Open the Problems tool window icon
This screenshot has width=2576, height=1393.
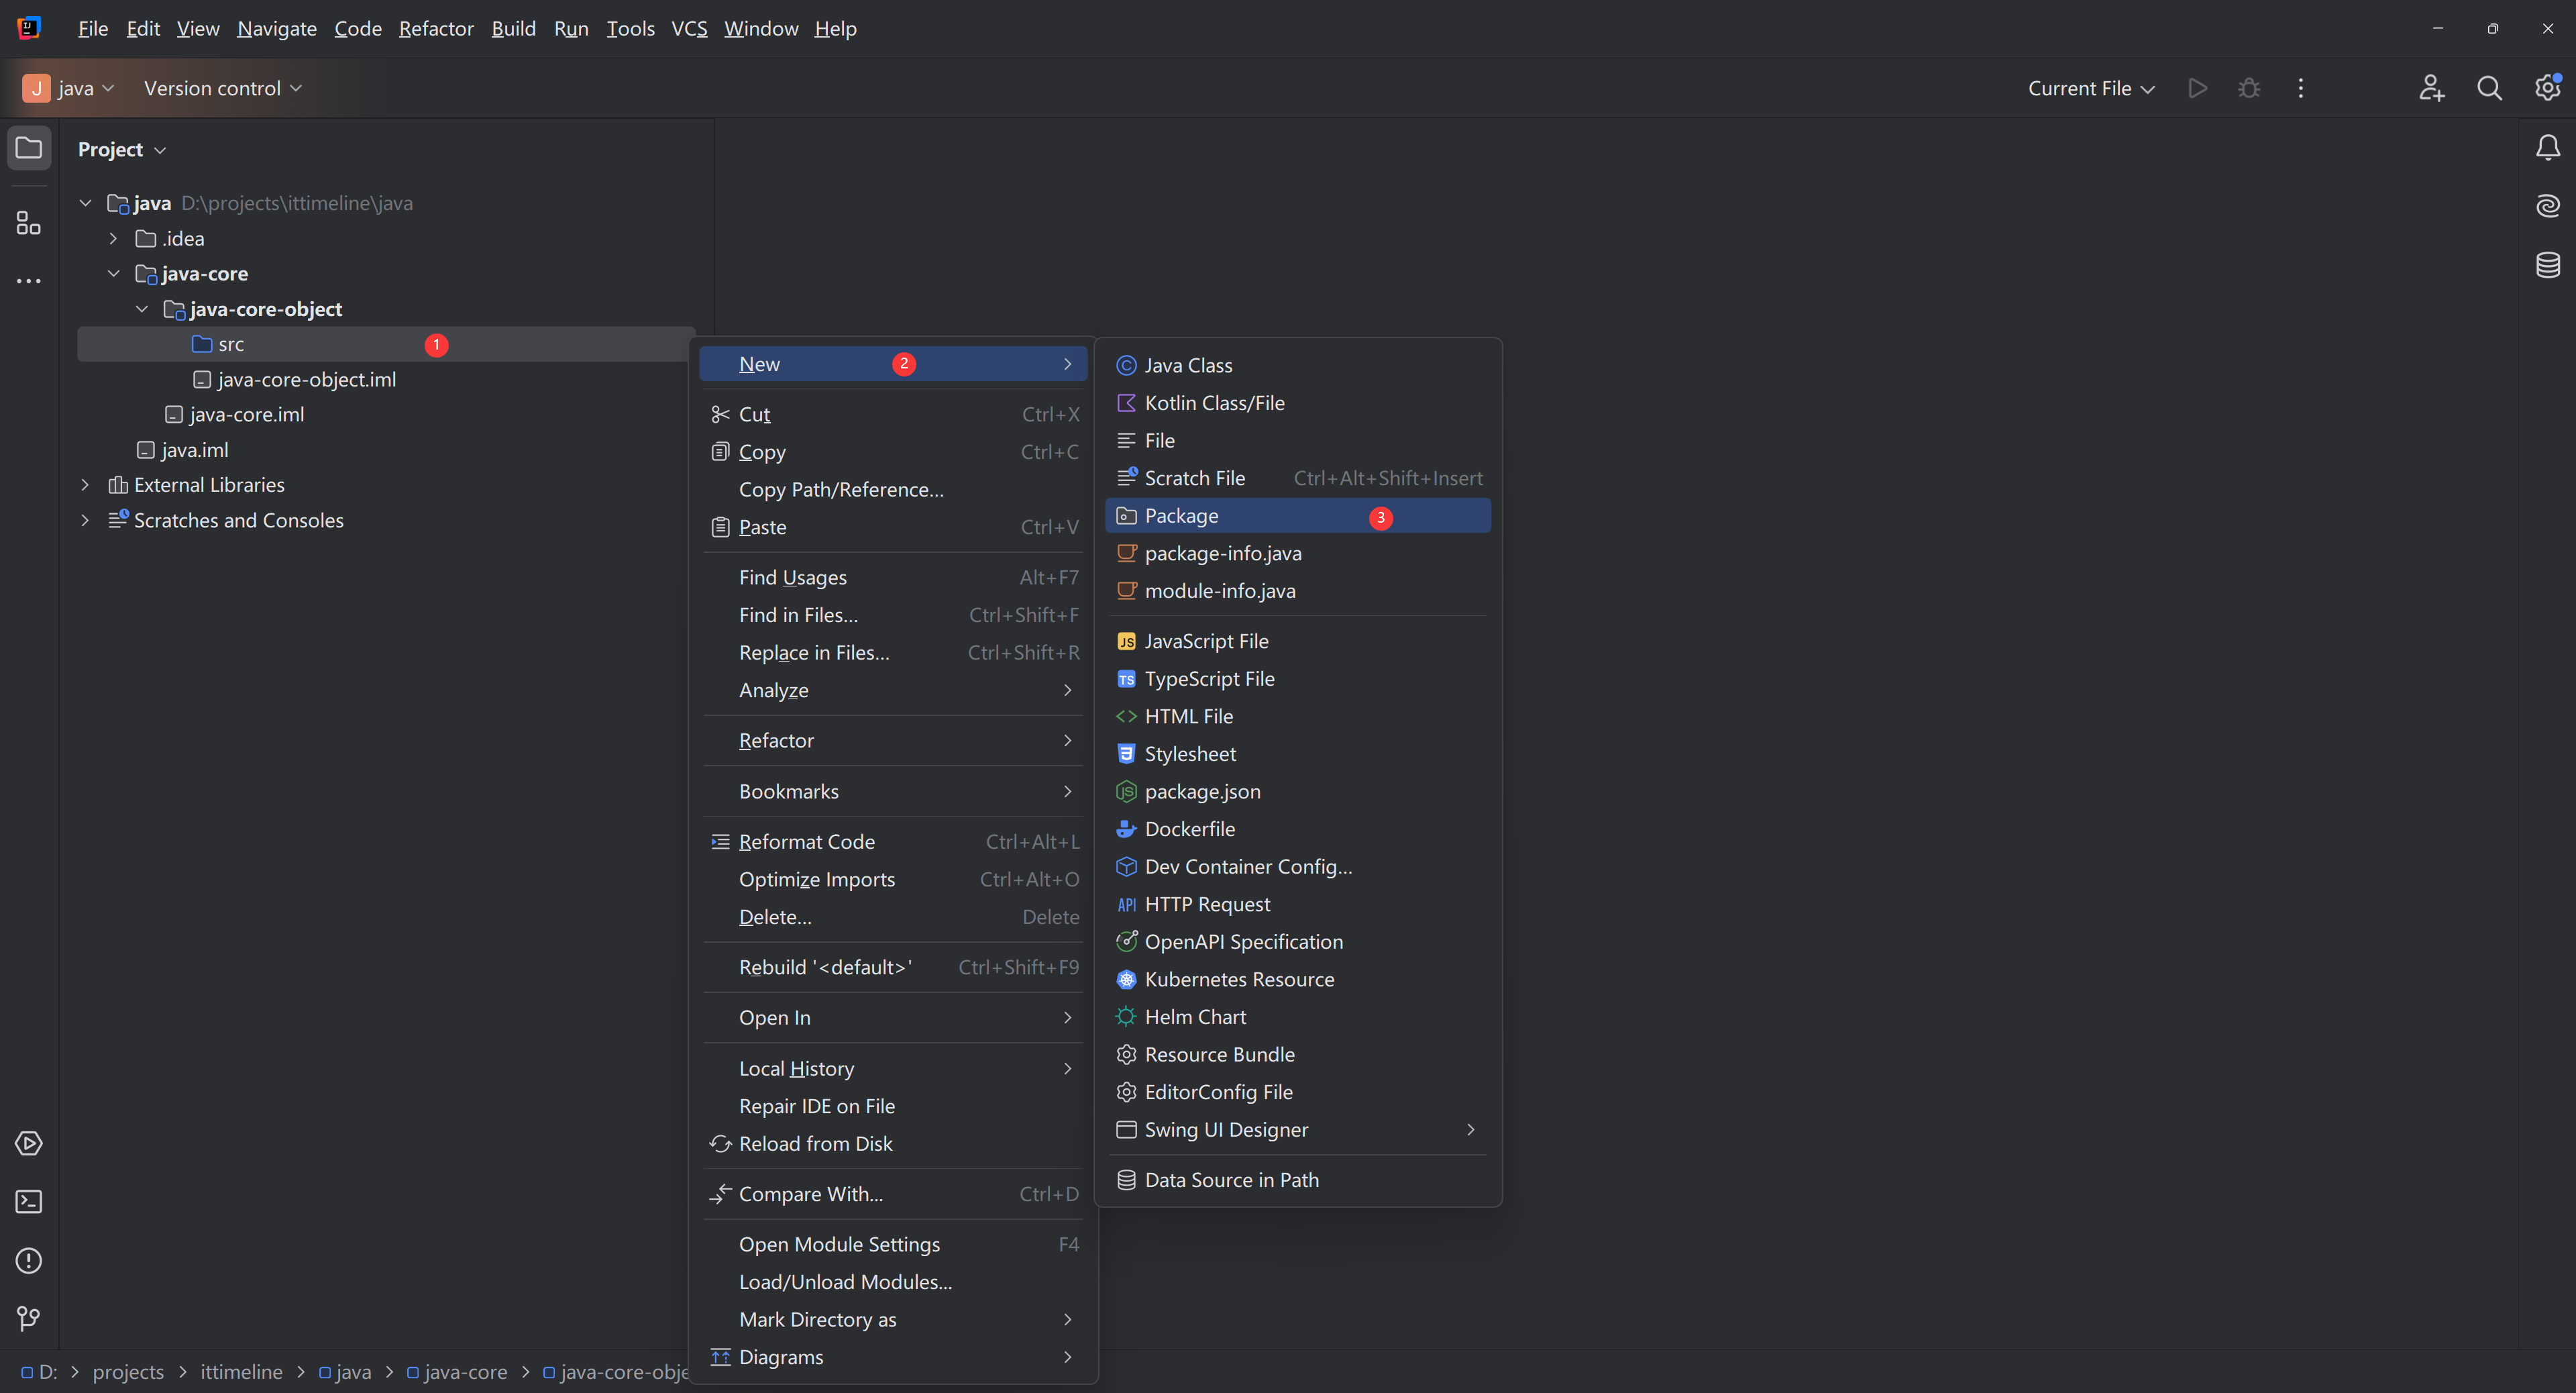28,1260
